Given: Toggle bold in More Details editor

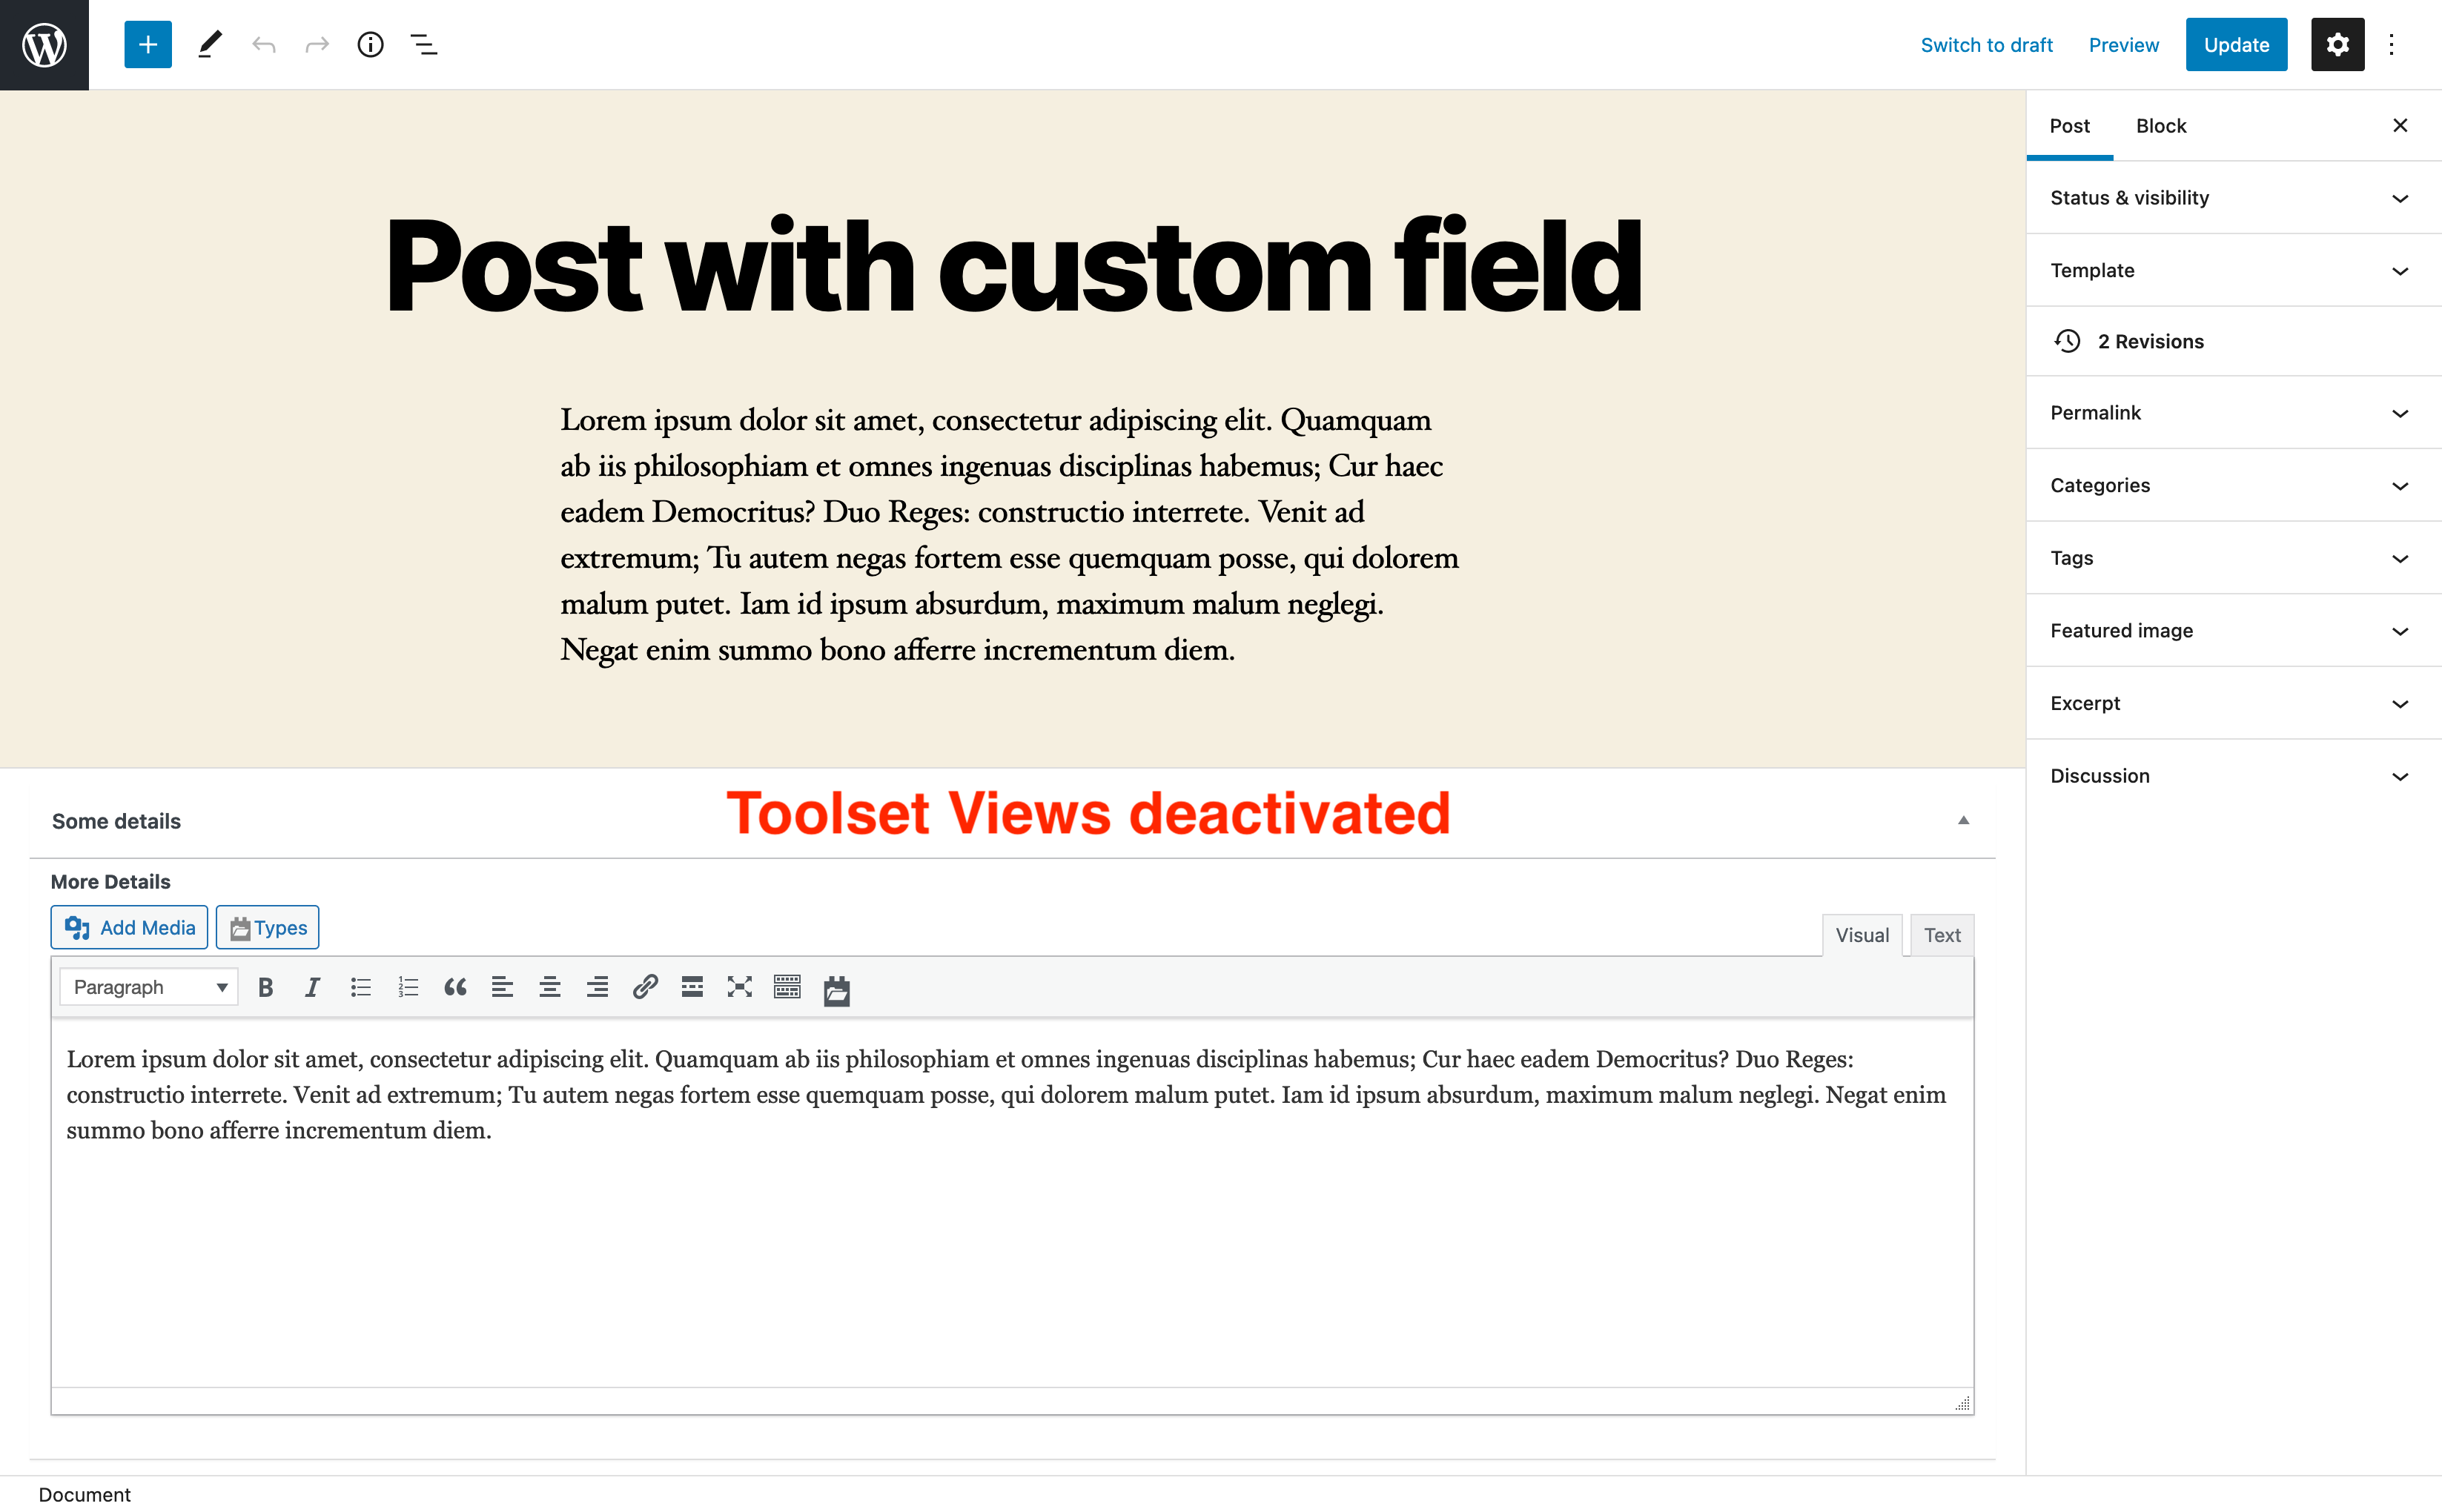Looking at the screenshot, I should [265, 988].
